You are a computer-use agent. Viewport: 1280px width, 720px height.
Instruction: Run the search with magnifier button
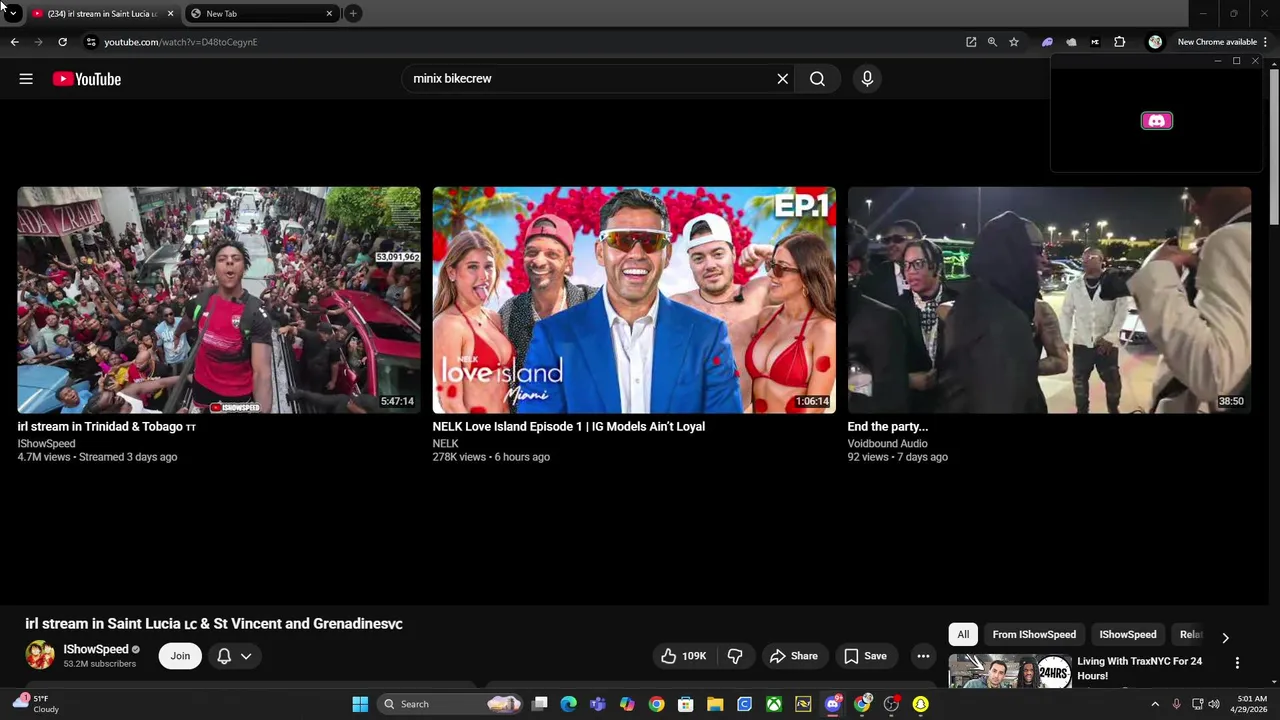click(x=817, y=79)
